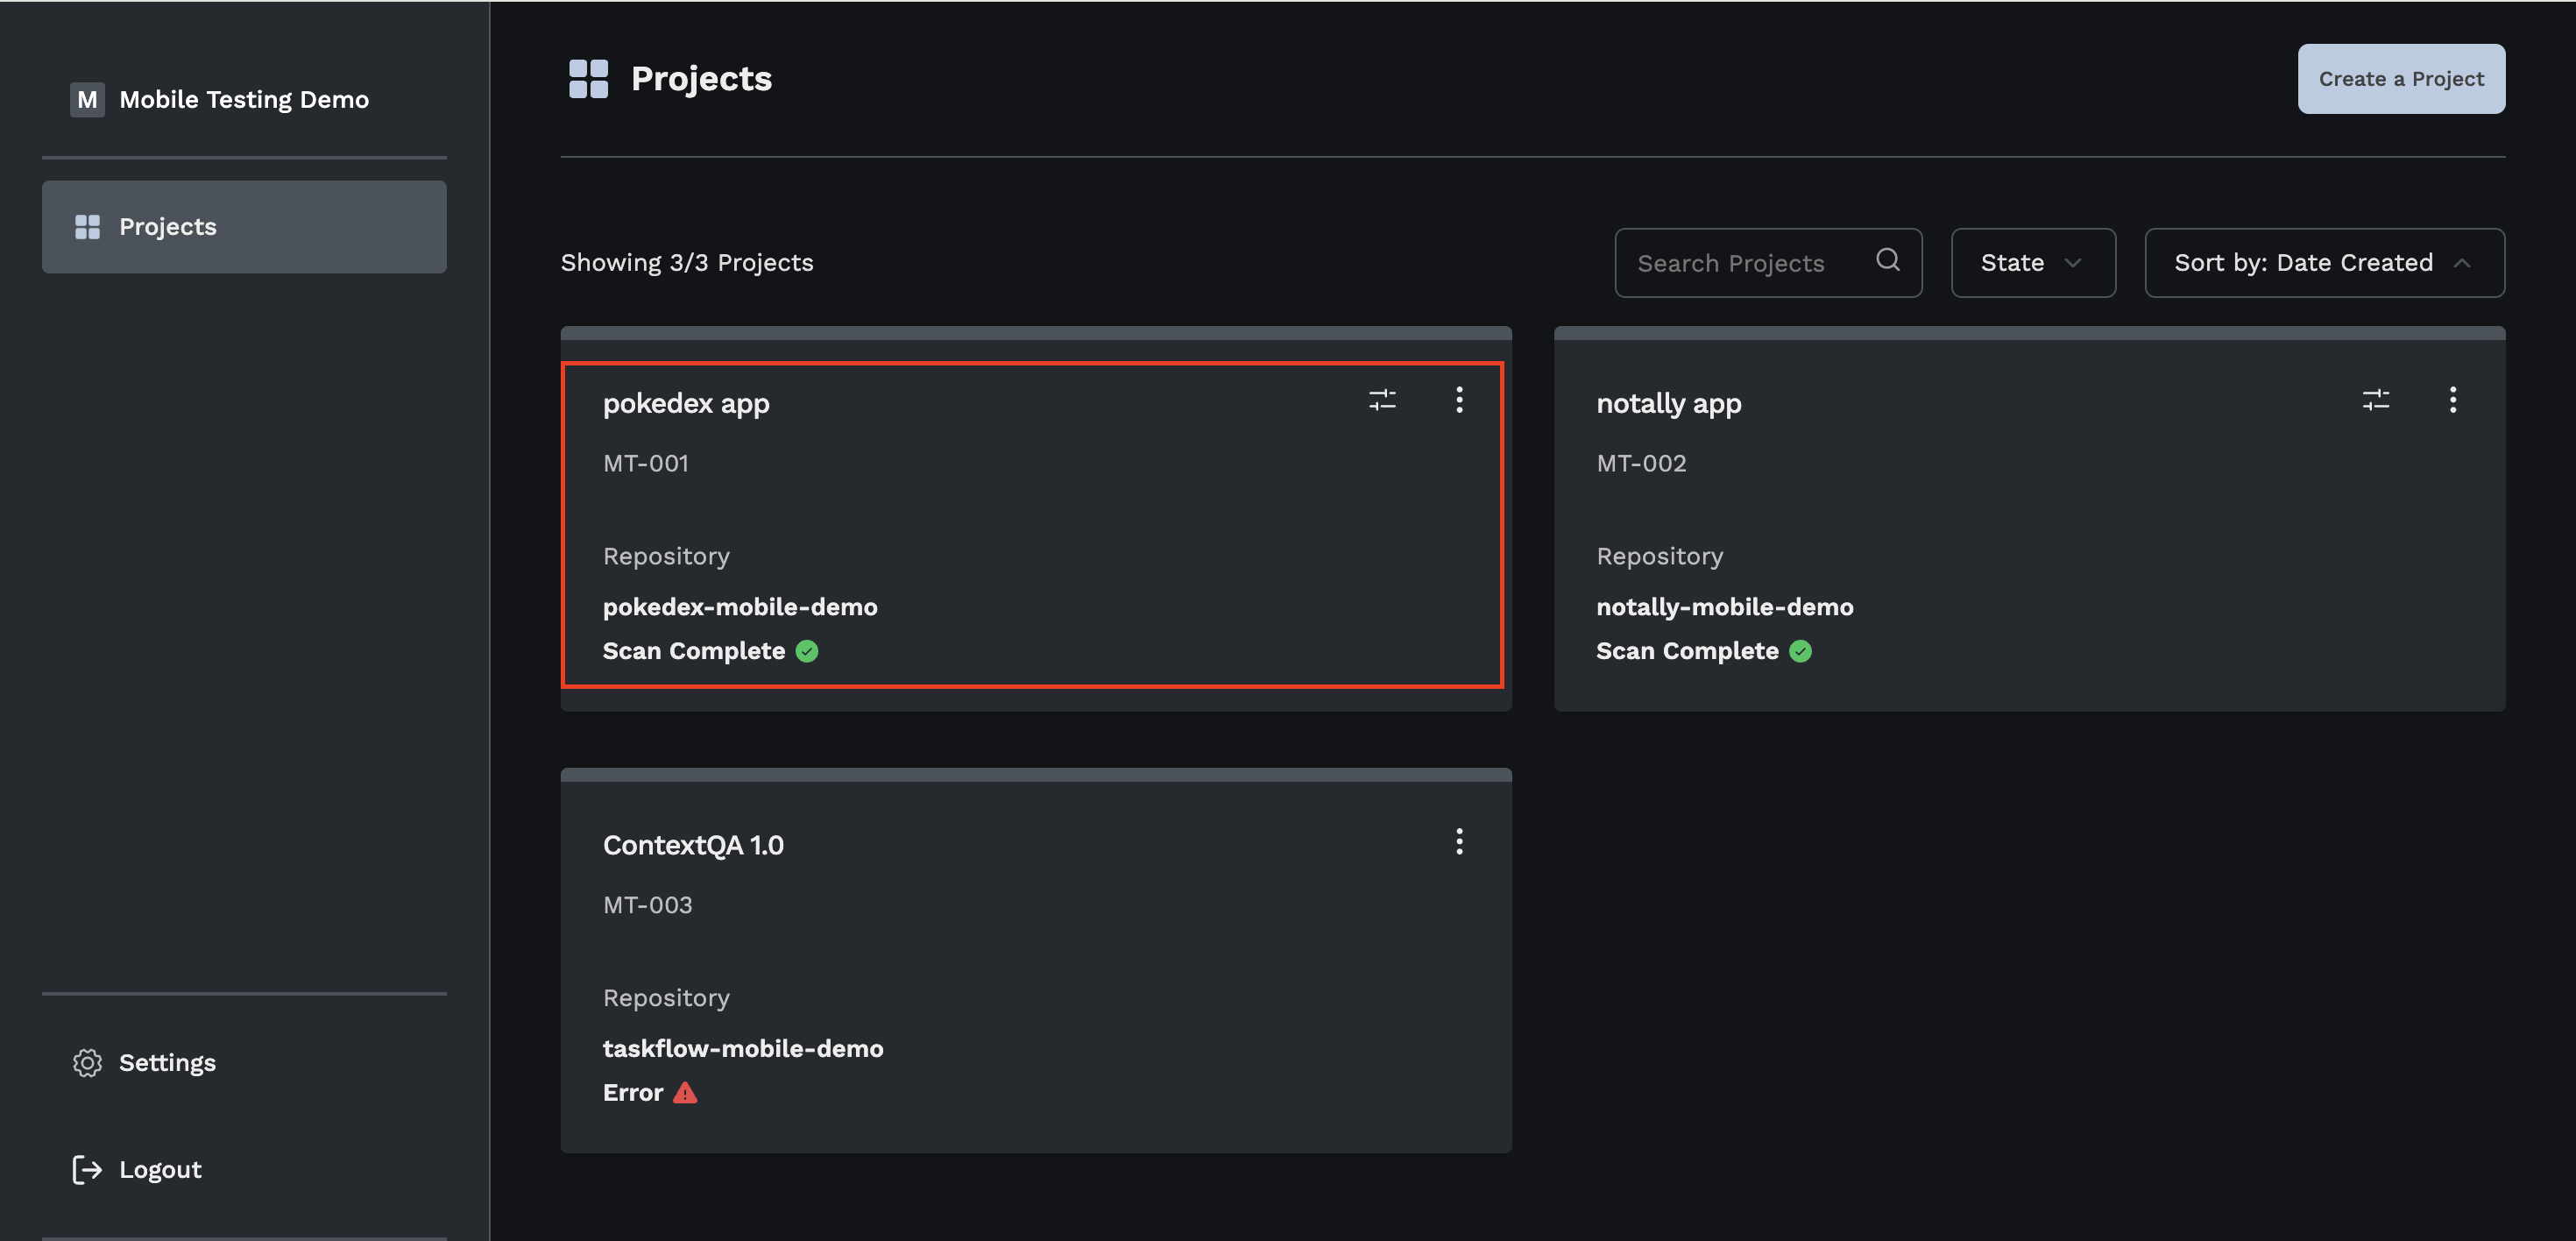Open pokedex app three-dot menu

1459,401
